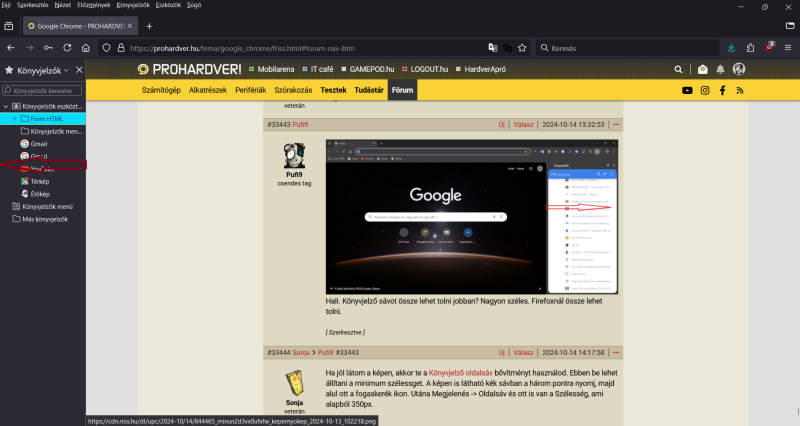Image resolution: width=800 pixels, height=426 pixels.
Task: Open the tracking protection shield icon
Action: (x=106, y=48)
